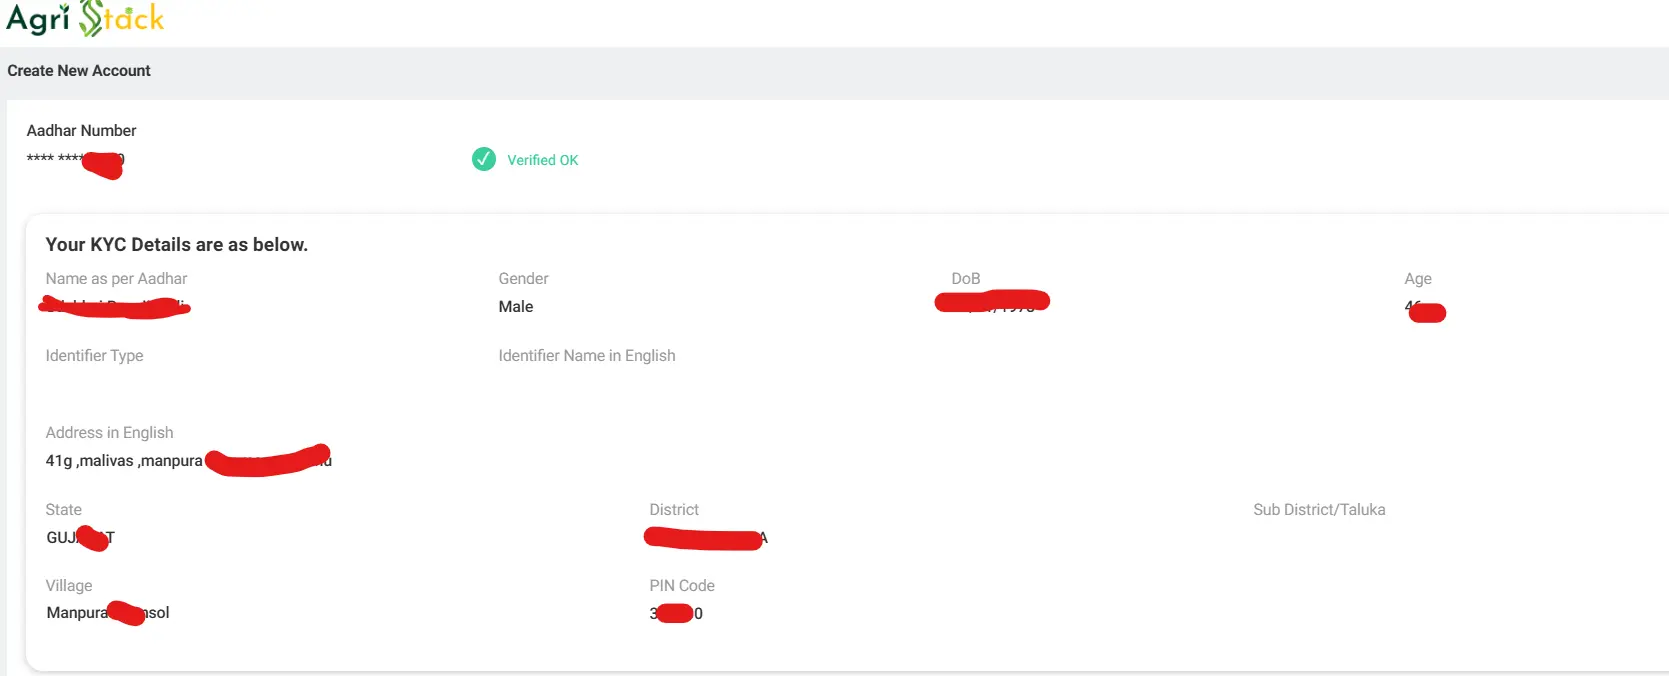Click the Aadhar Number label

pos(81,131)
